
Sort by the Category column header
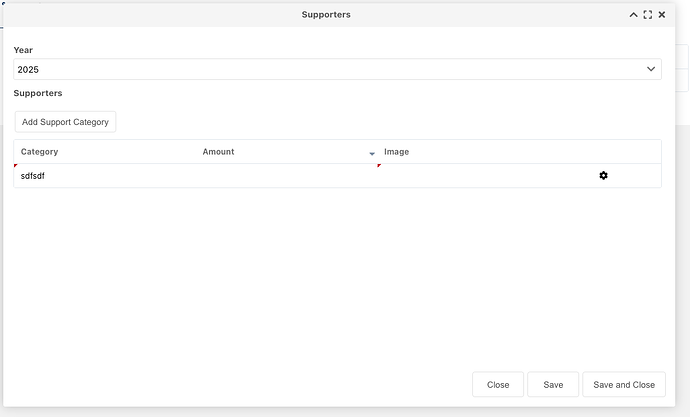click(x=40, y=152)
